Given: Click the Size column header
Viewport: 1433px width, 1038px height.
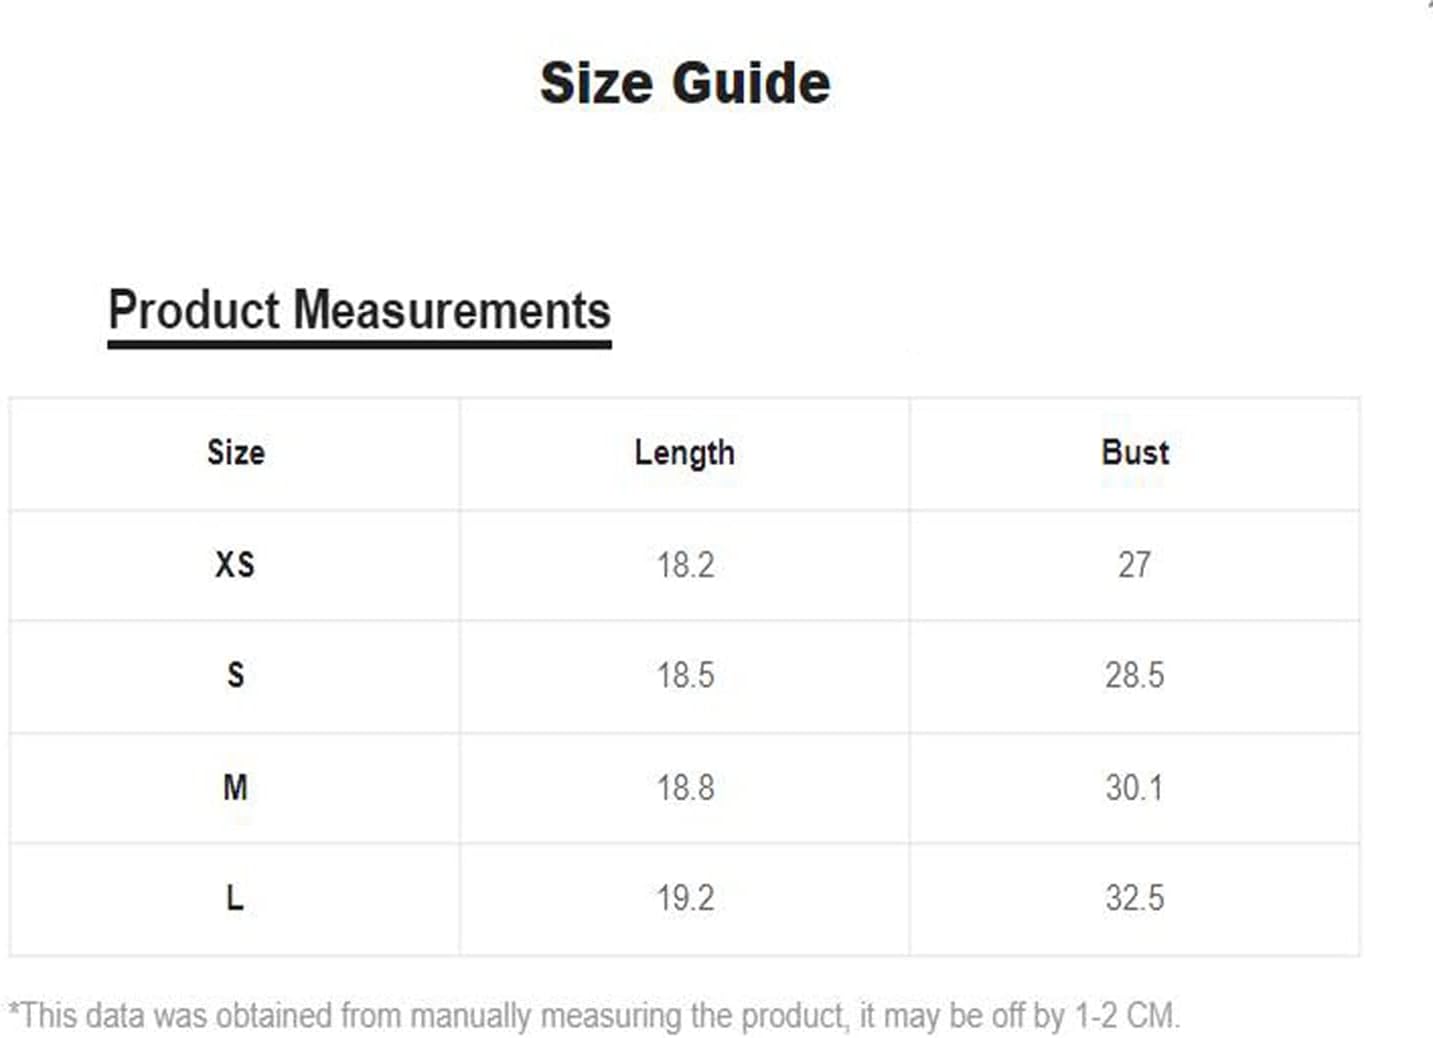Looking at the screenshot, I should pos(236,452).
